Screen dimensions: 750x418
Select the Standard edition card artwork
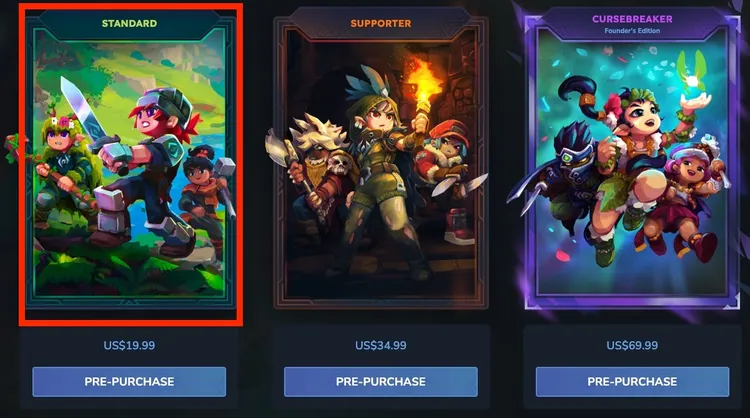[x=129, y=163]
